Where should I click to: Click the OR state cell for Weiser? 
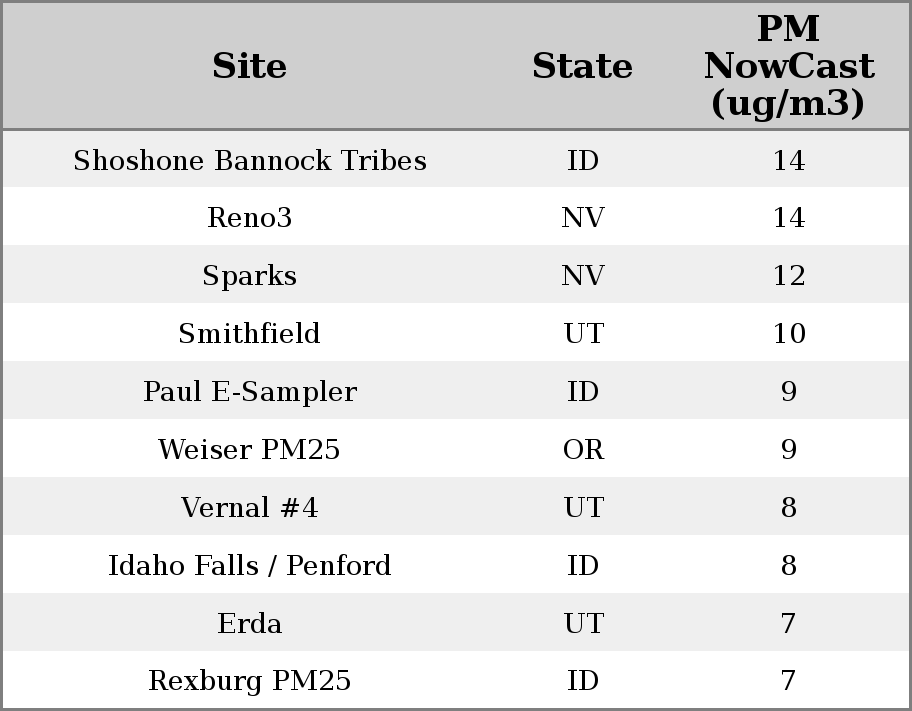click(583, 450)
